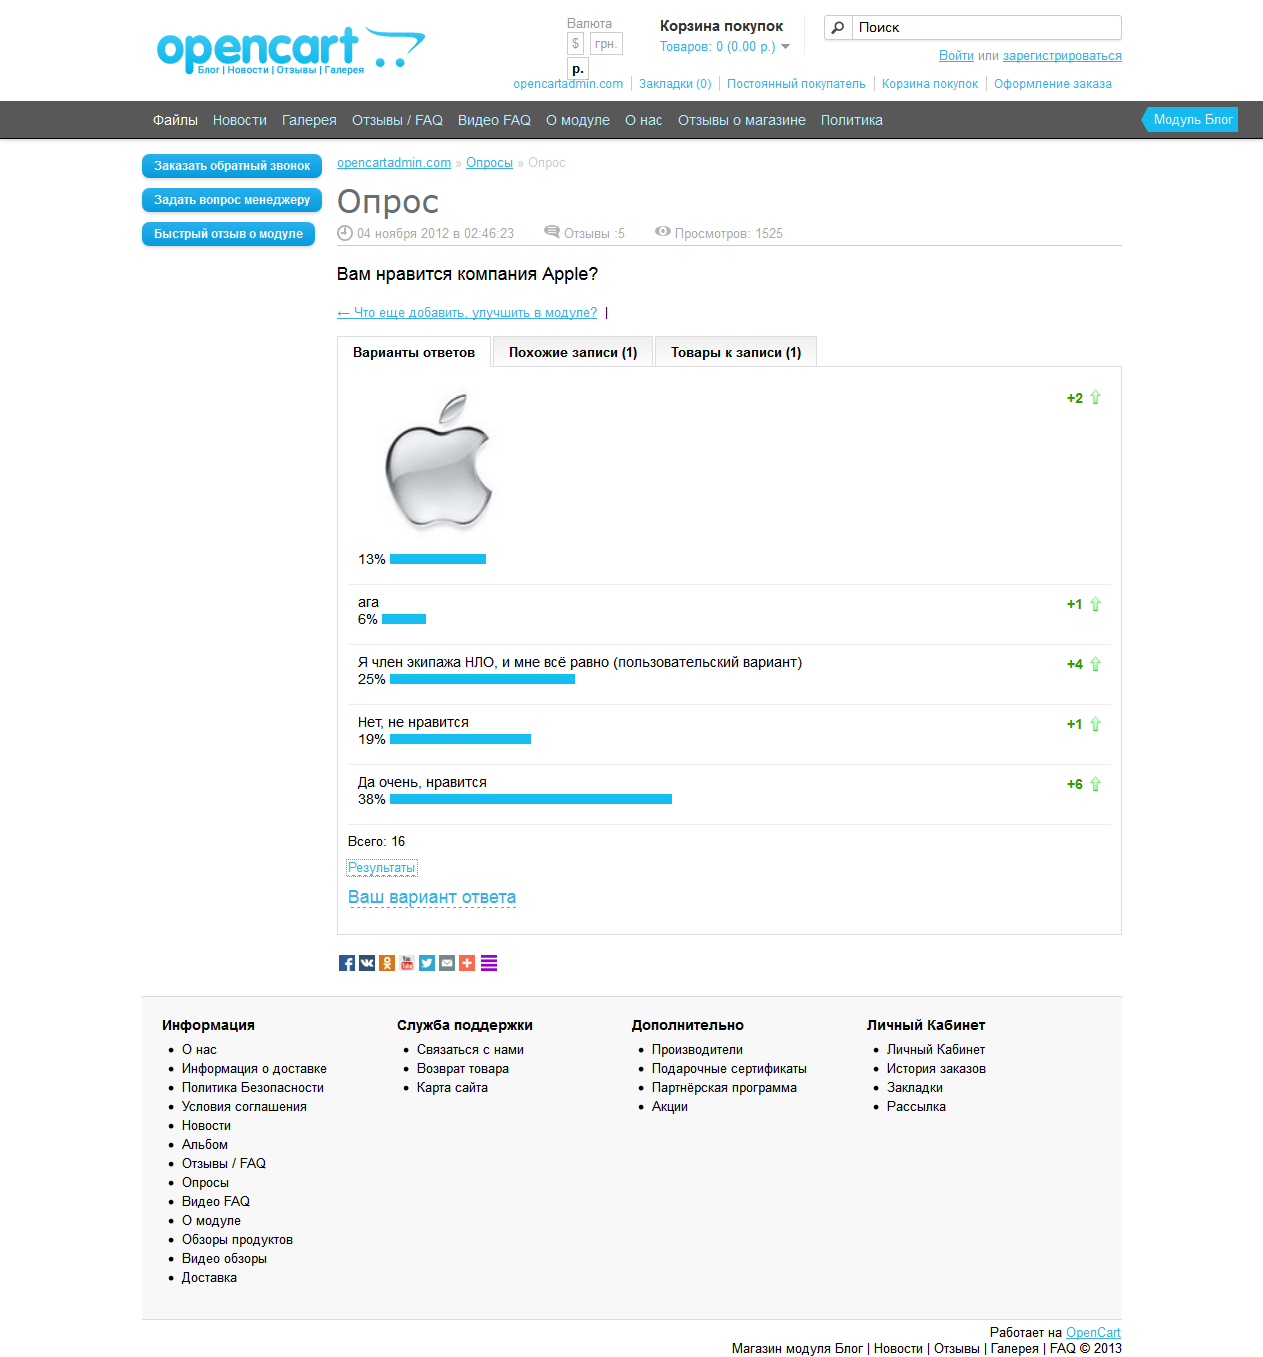The image size is (1263, 1357).
Task: Click the purple lines icon after share buttons
Action: [x=489, y=963]
